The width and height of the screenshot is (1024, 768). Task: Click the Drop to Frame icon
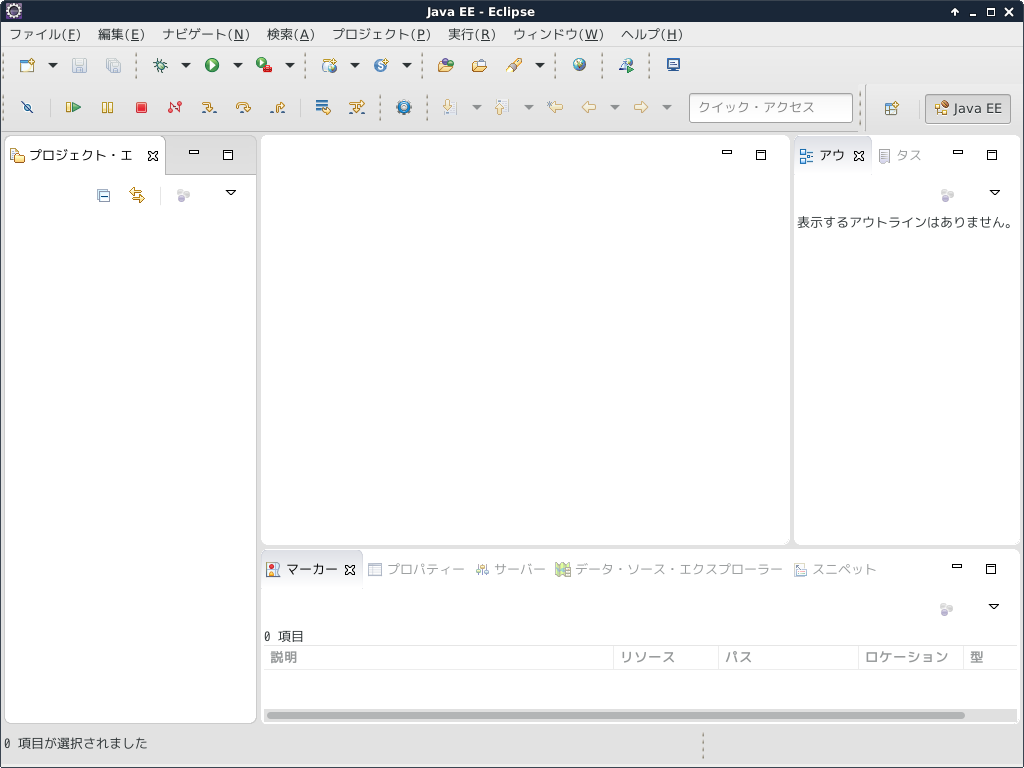tap(323, 107)
